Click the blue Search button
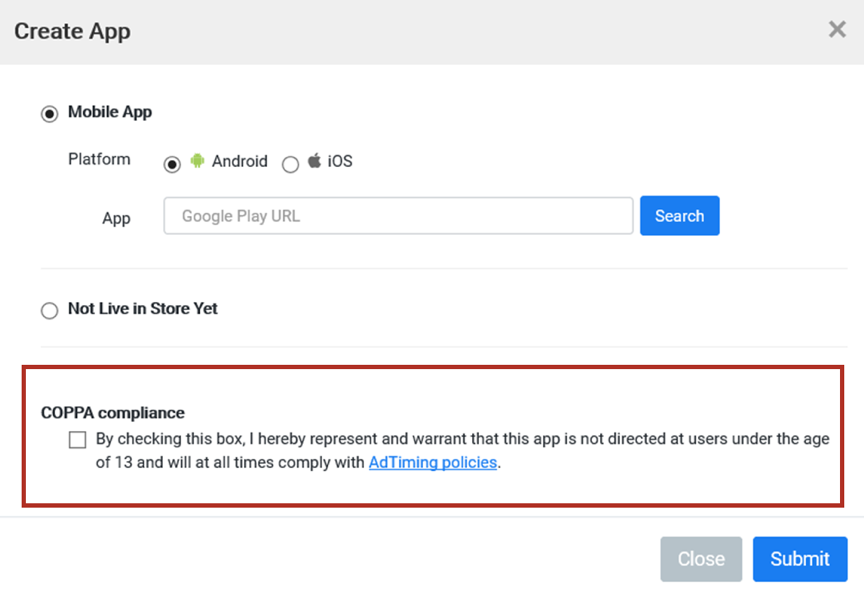The height and width of the screenshot is (597, 864). click(679, 216)
